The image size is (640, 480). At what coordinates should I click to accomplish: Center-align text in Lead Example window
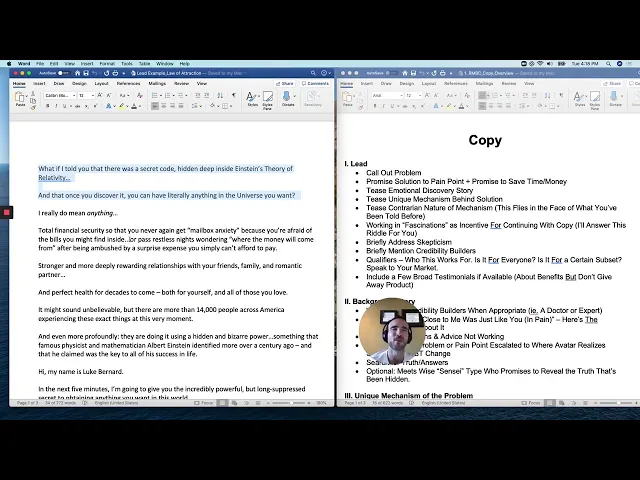(163, 106)
